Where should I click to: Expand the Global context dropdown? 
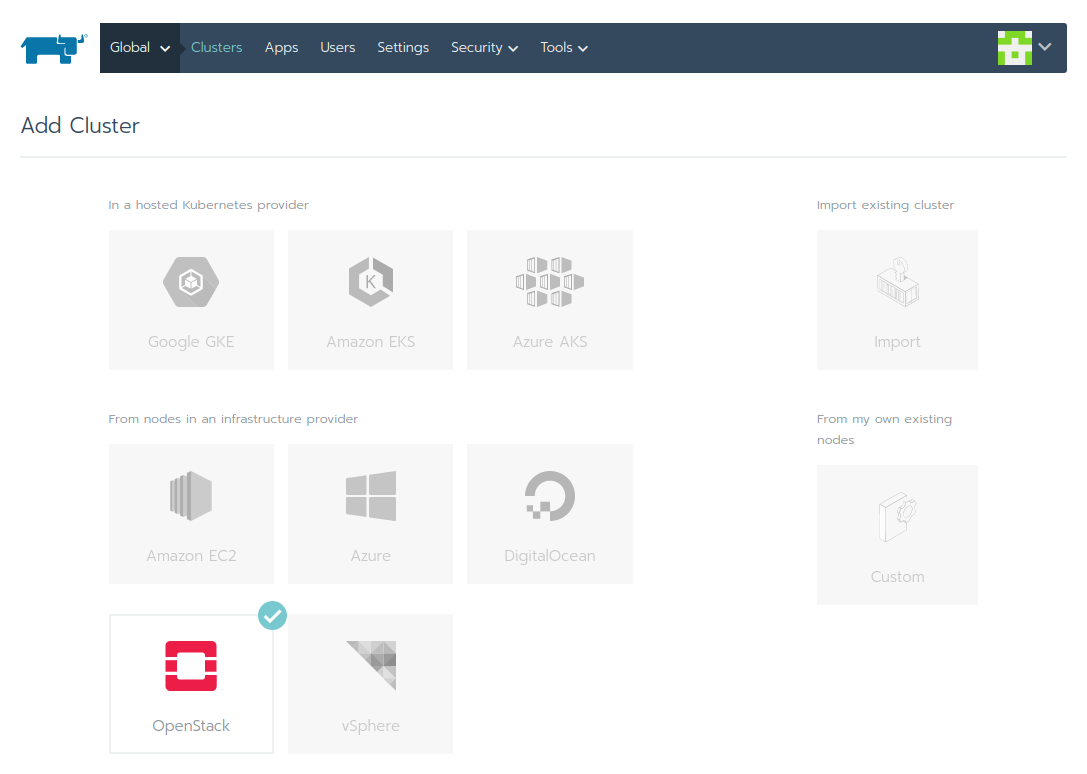139,47
